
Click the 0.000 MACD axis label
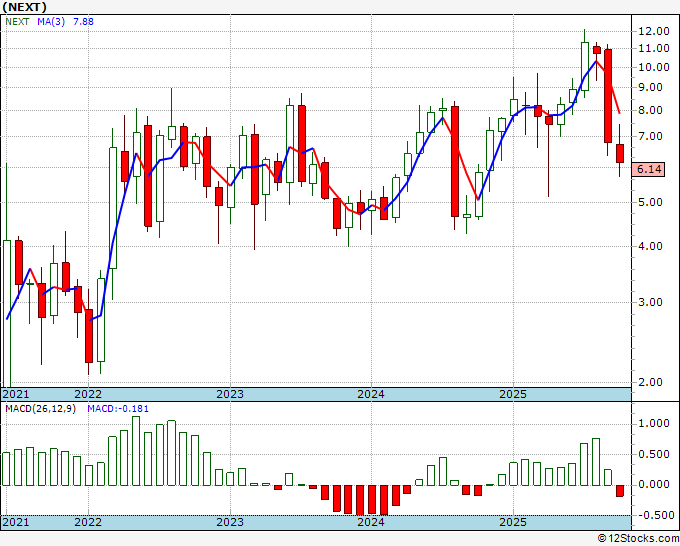[x=654, y=485]
